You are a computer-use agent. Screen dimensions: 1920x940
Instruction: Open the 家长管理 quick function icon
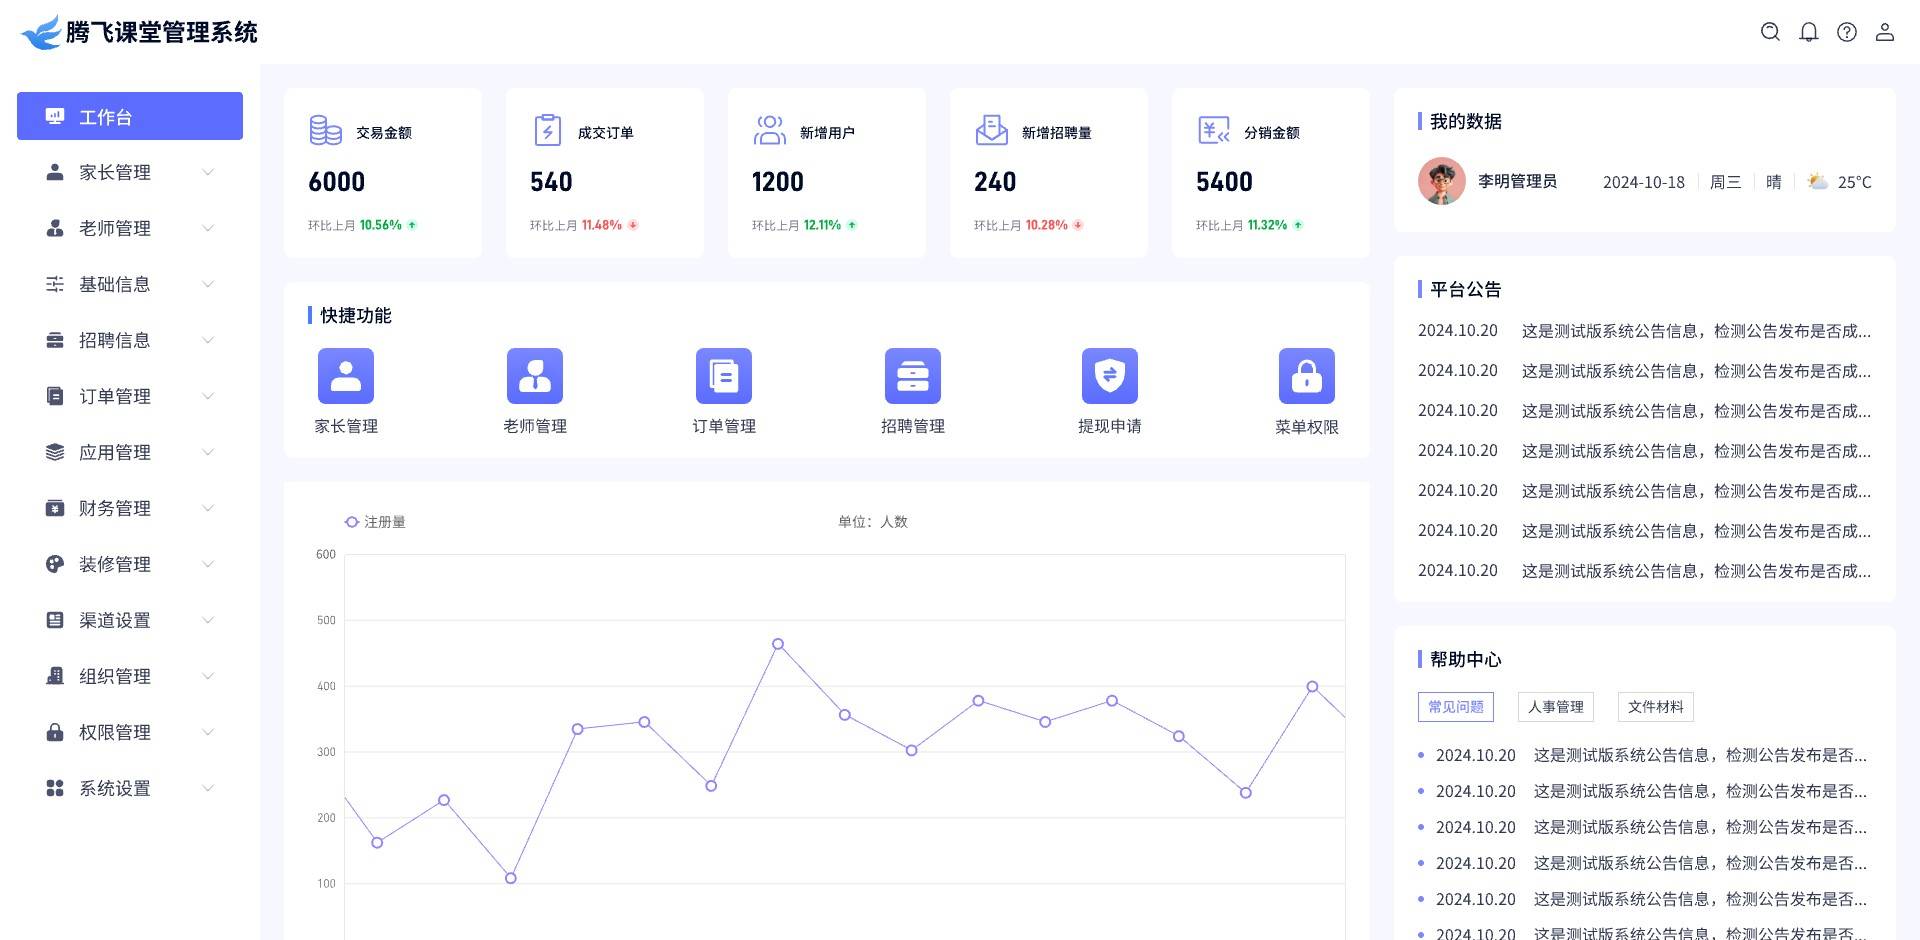(x=345, y=376)
